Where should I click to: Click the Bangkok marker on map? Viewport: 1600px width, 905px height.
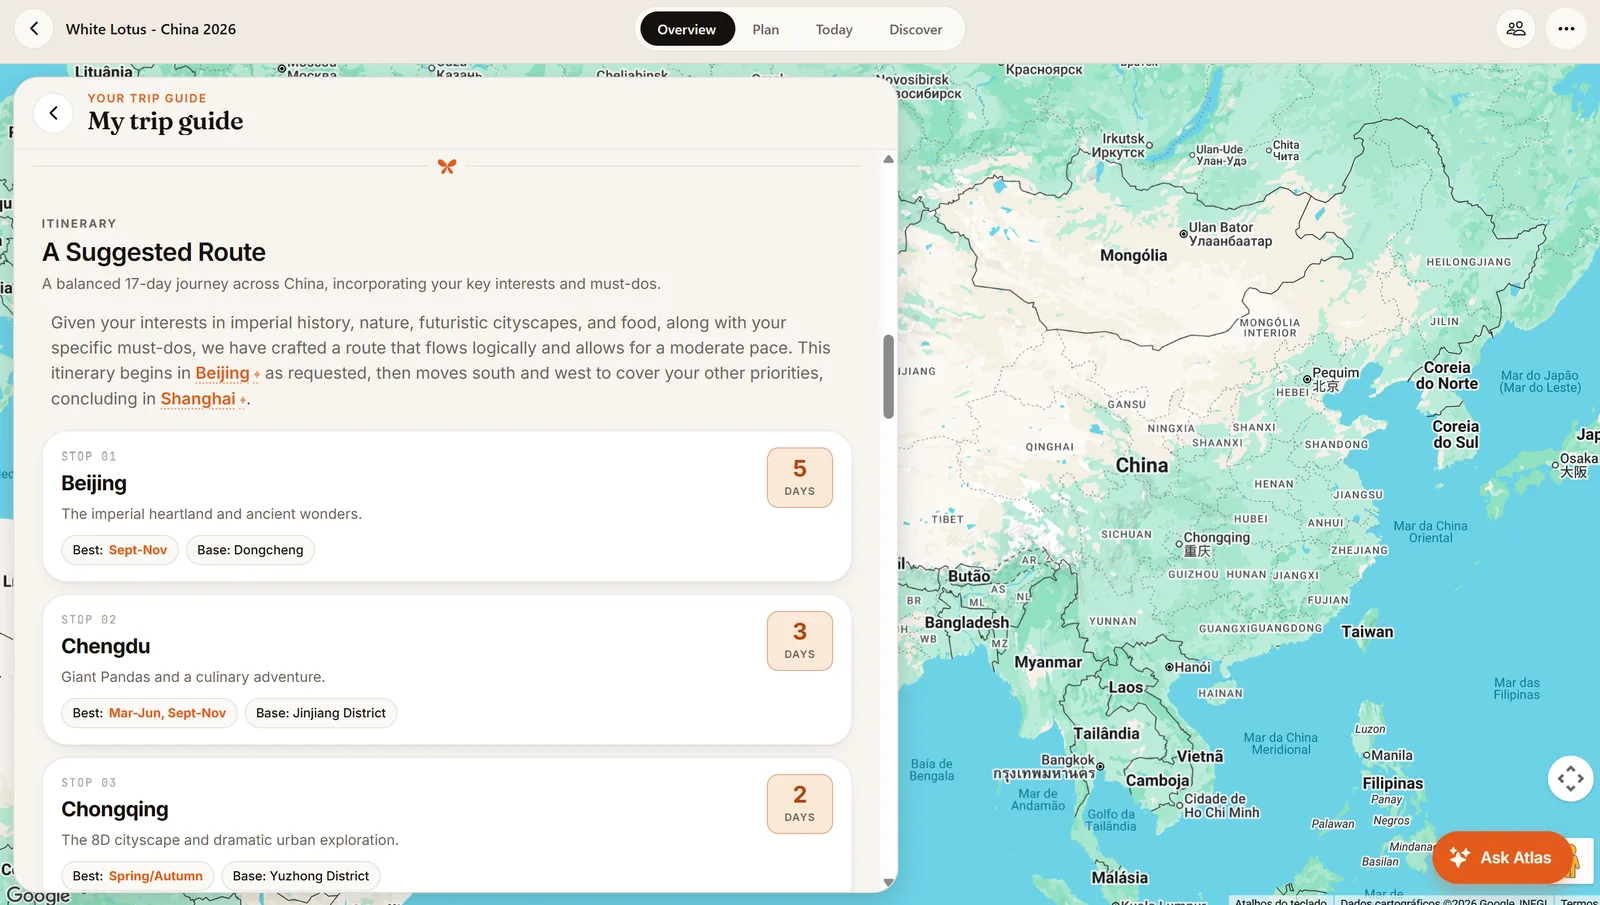click(1100, 767)
